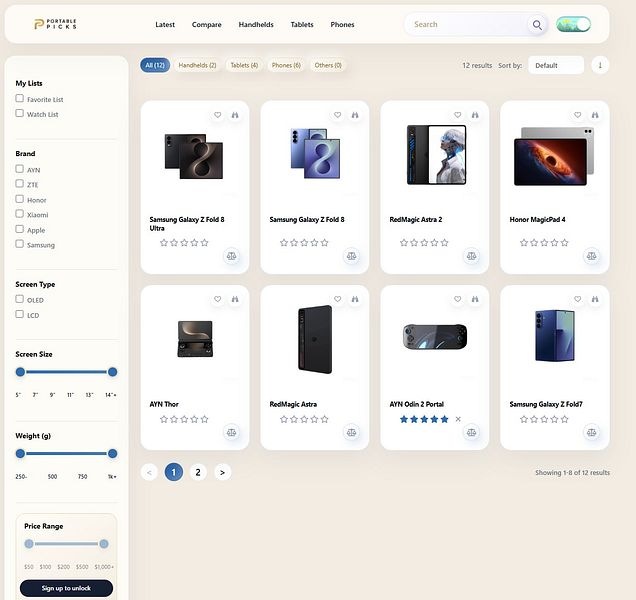Viewport: 636px width, 600px height.
Task: Favorite the RedMagic Astra 2
Action: click(x=458, y=115)
